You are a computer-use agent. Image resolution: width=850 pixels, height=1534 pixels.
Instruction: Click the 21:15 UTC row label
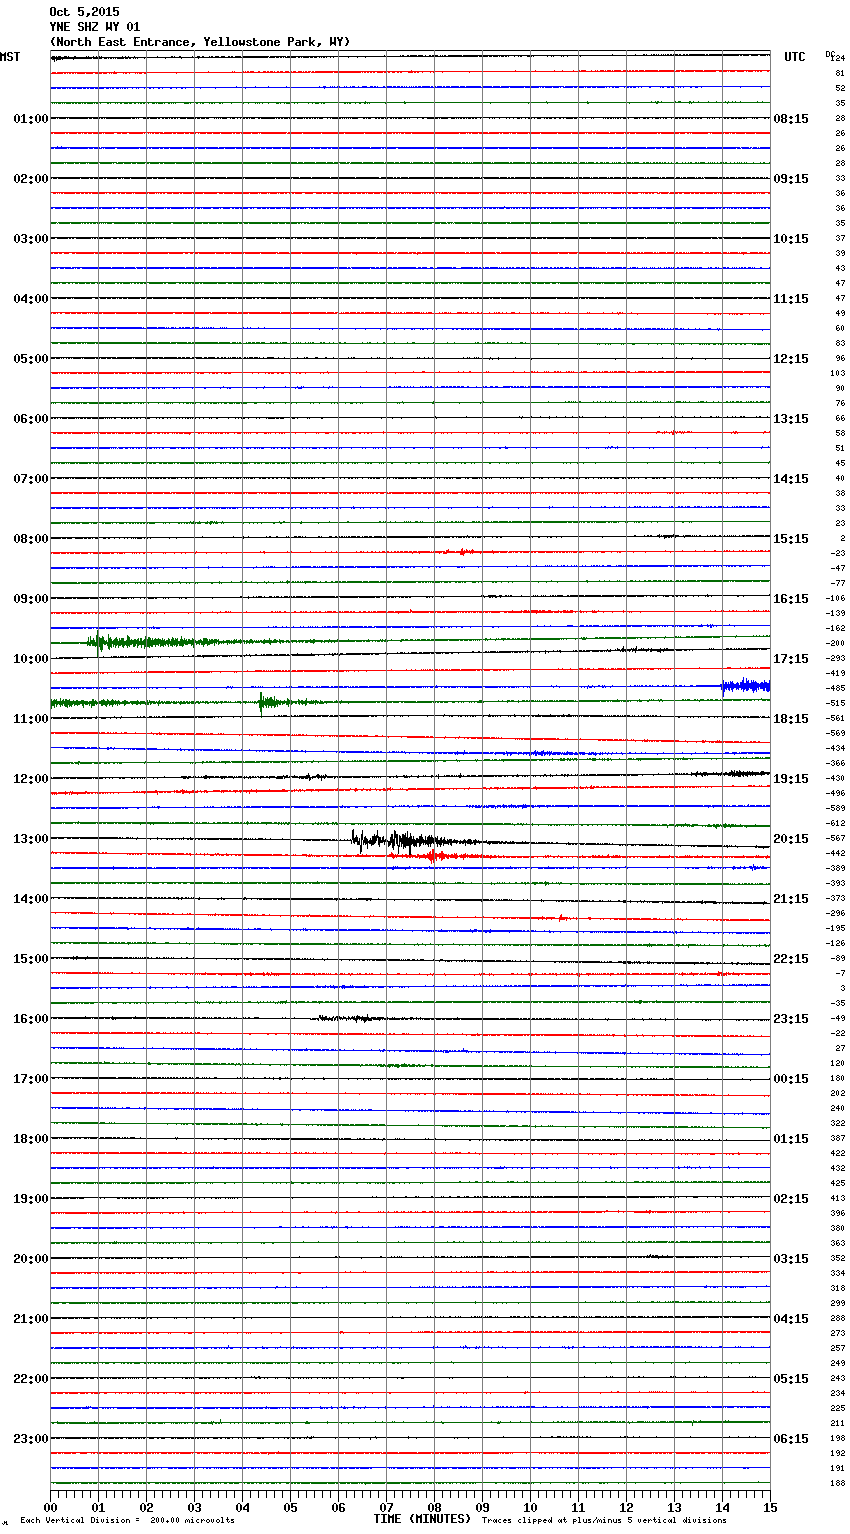coord(791,899)
